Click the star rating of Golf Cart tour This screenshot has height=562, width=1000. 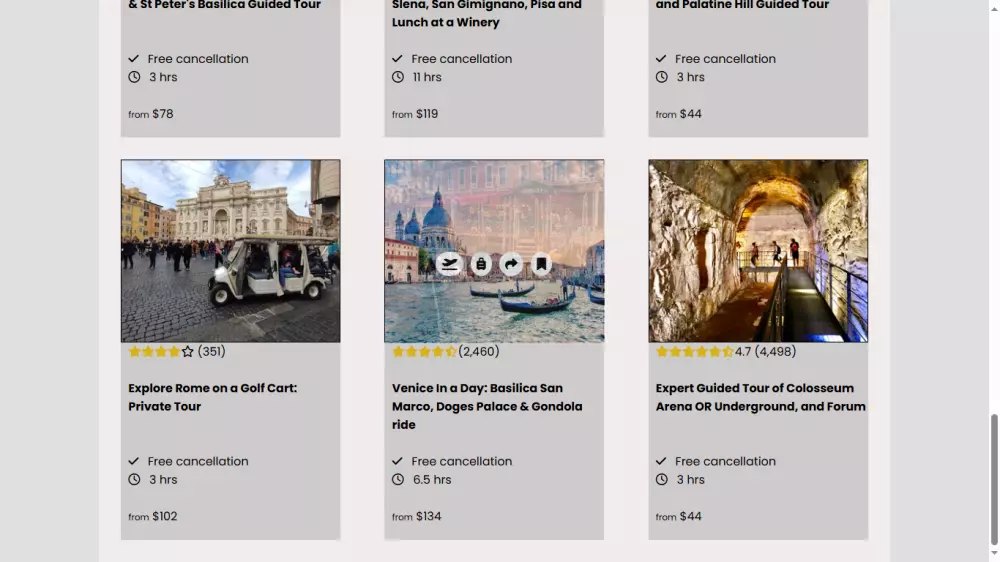point(161,352)
